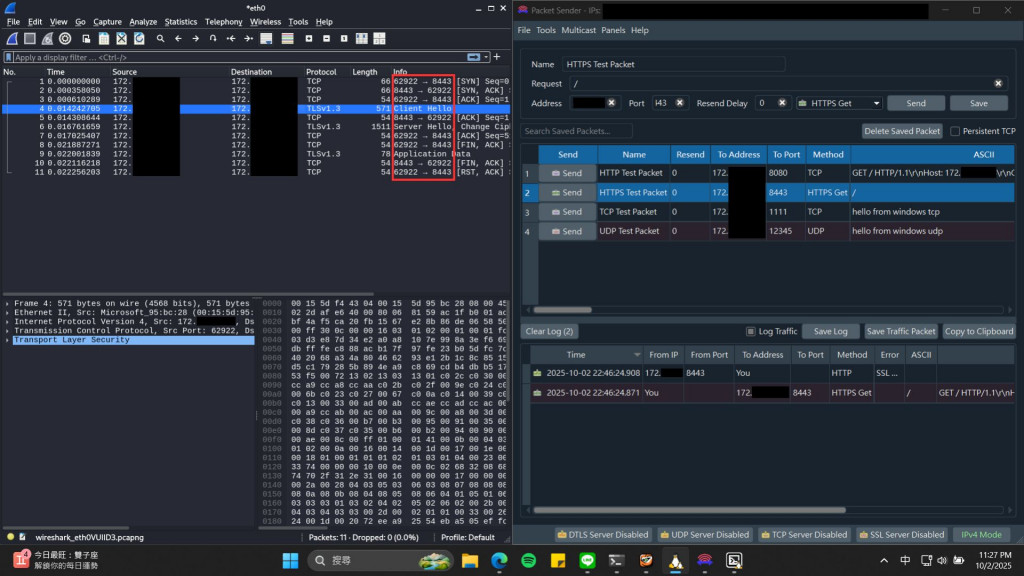Go back in packet history
This screenshot has height=576, width=1024.
coord(178,39)
